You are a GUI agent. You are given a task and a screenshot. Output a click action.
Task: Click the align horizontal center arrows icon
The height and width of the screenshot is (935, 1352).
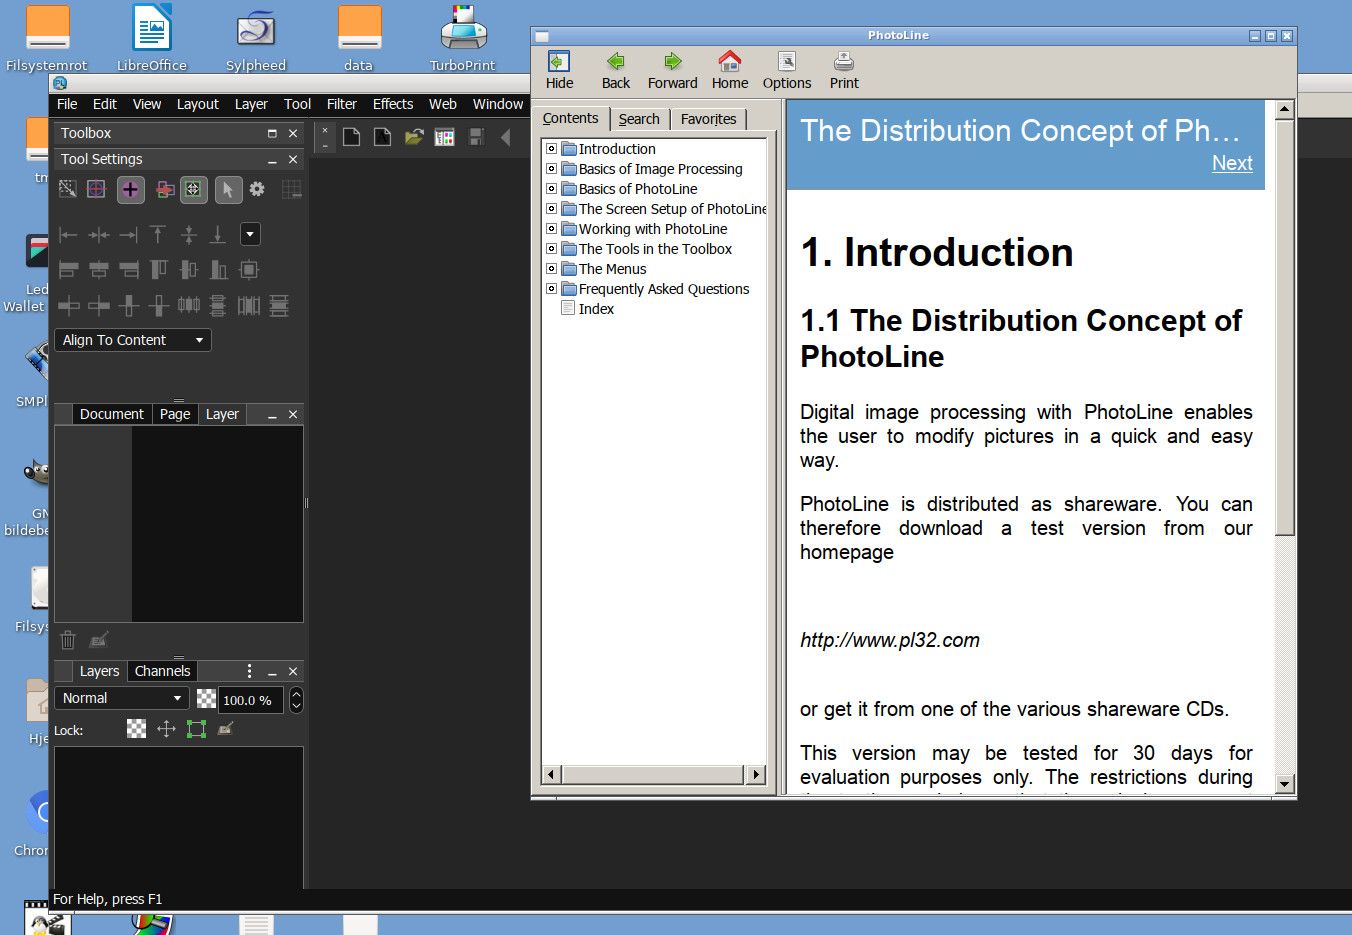pos(98,235)
